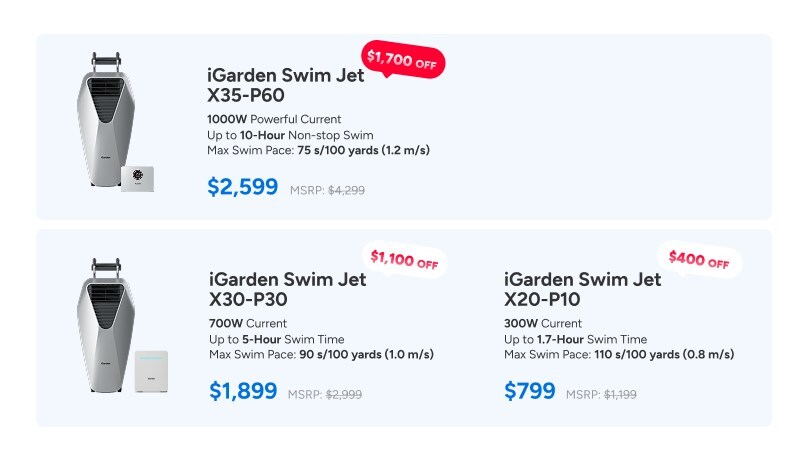Click the $1,100 OFF discount badge
This screenshot has width=800, height=450.
(404, 261)
